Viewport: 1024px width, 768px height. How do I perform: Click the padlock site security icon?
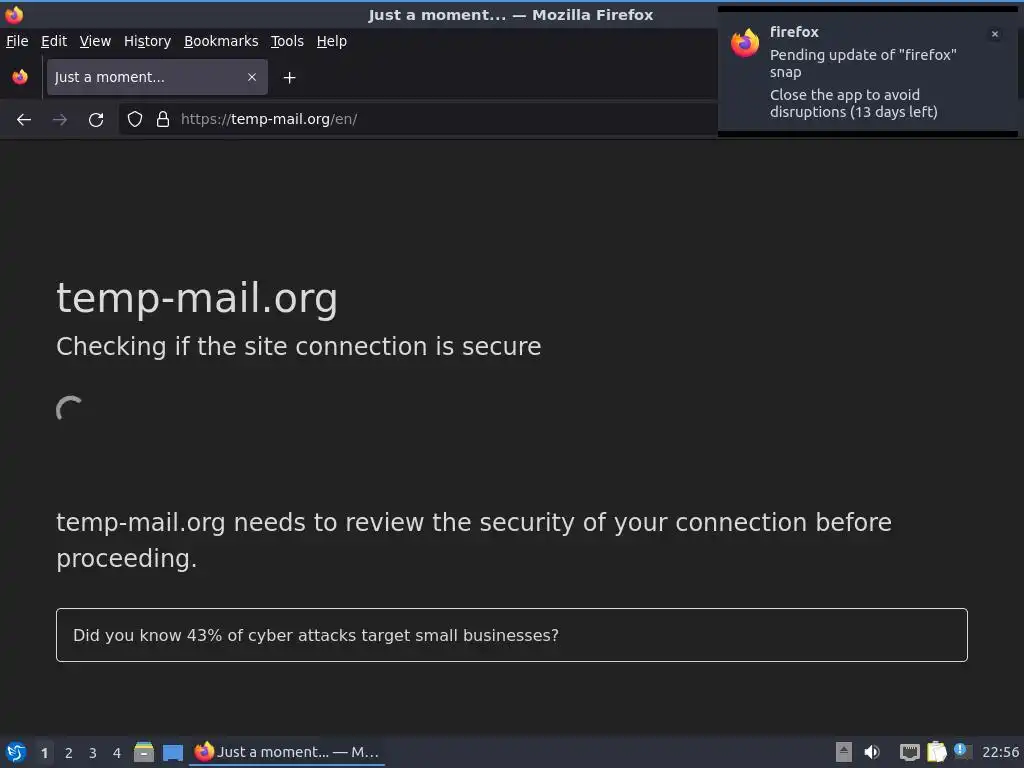163,119
